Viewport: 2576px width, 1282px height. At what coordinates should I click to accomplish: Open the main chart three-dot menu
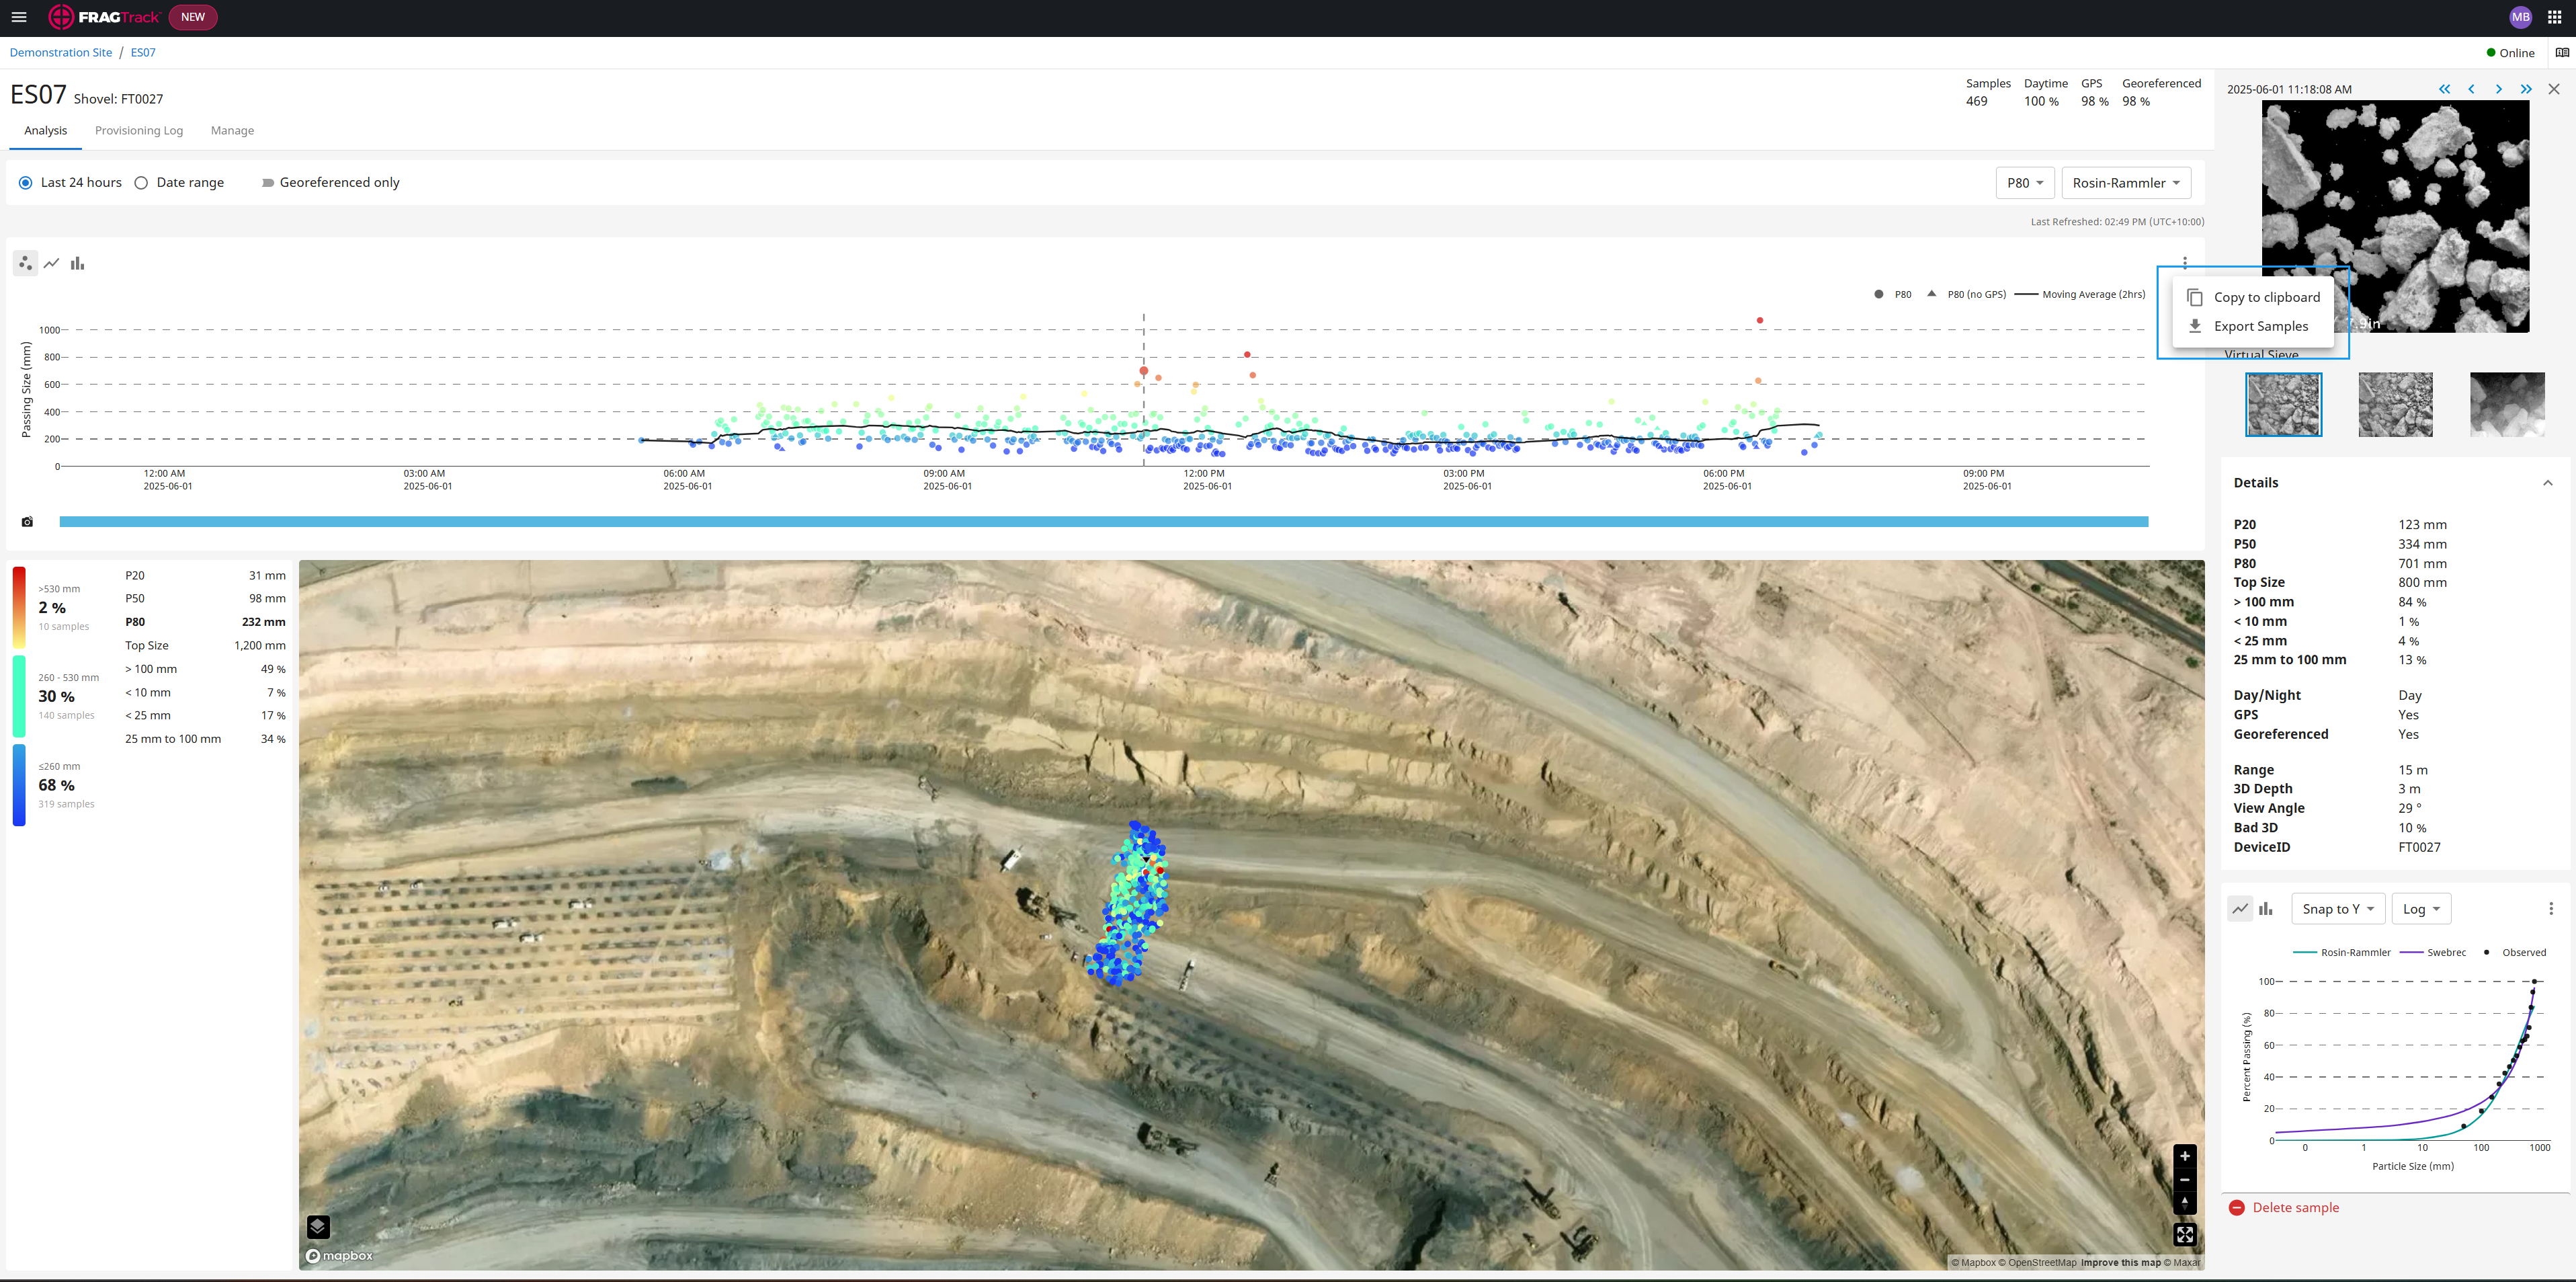(2185, 262)
